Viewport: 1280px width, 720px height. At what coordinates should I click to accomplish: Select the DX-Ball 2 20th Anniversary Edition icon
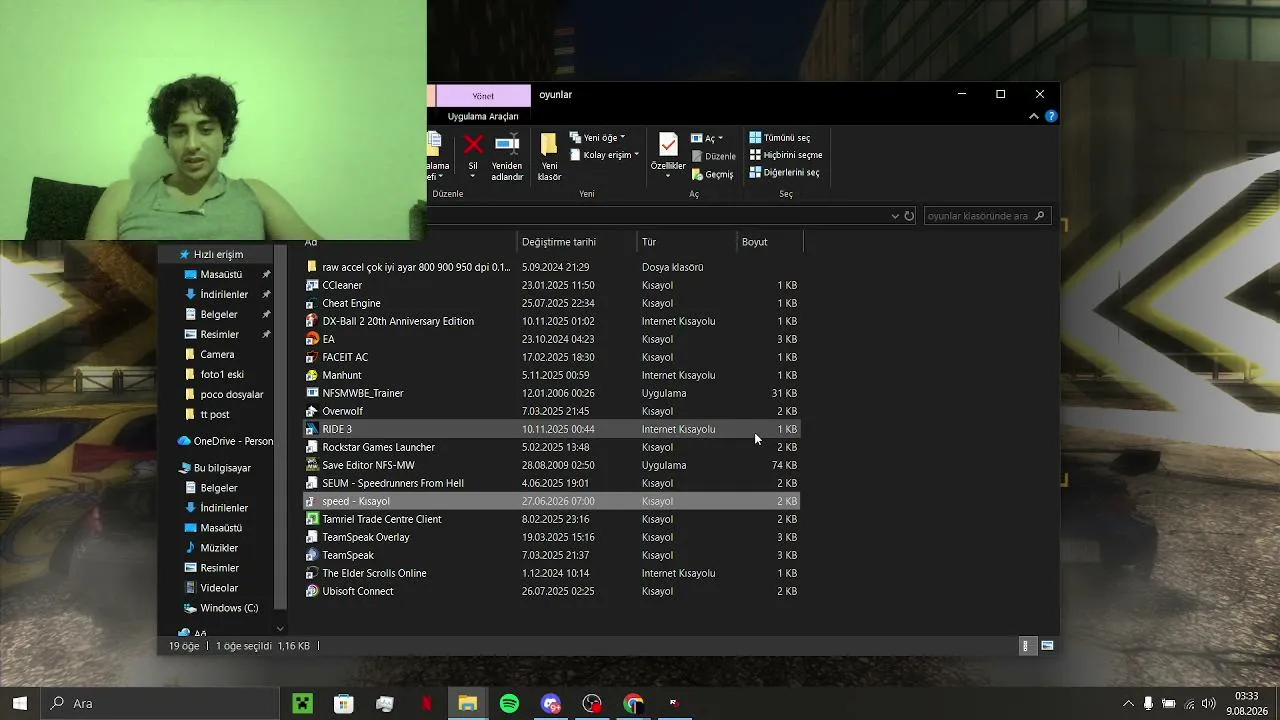point(312,321)
